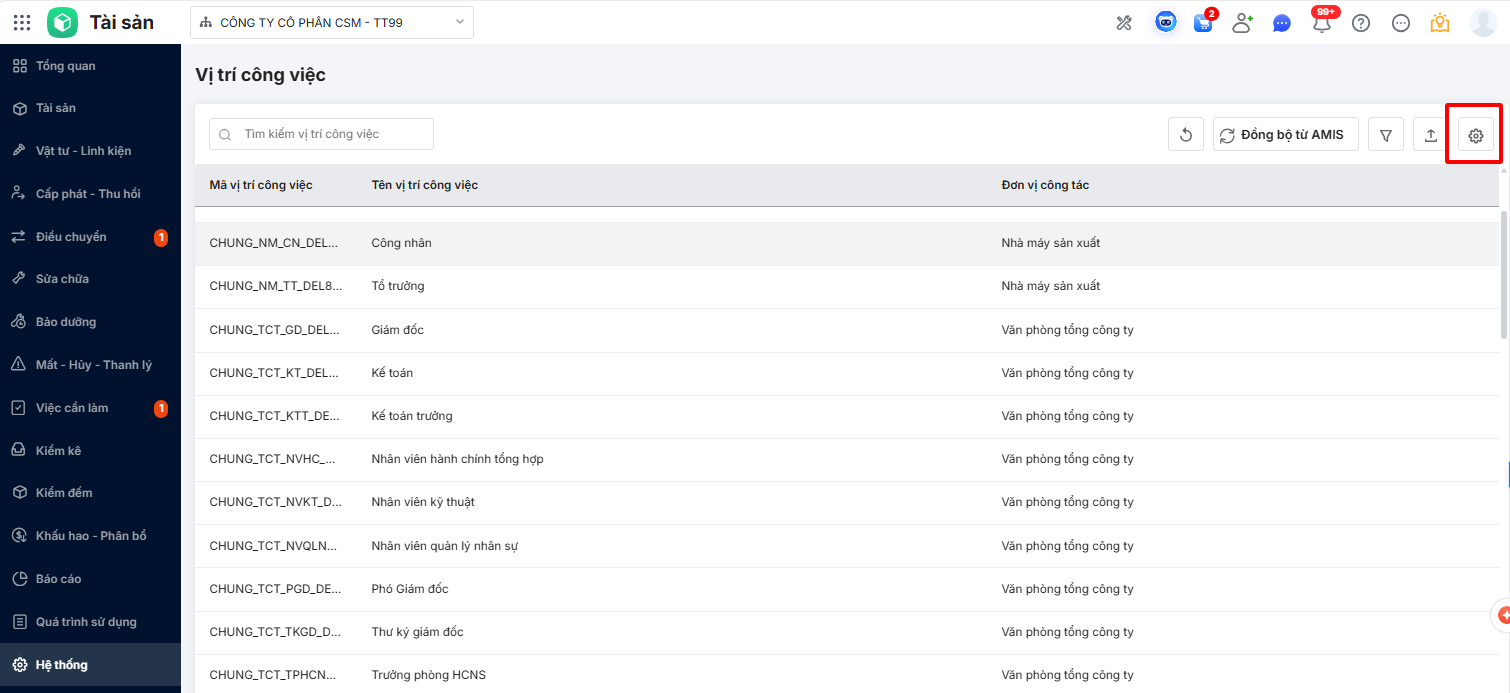Click the vertical table scrollbar
The width and height of the screenshot is (1510, 693).
tap(1504, 275)
